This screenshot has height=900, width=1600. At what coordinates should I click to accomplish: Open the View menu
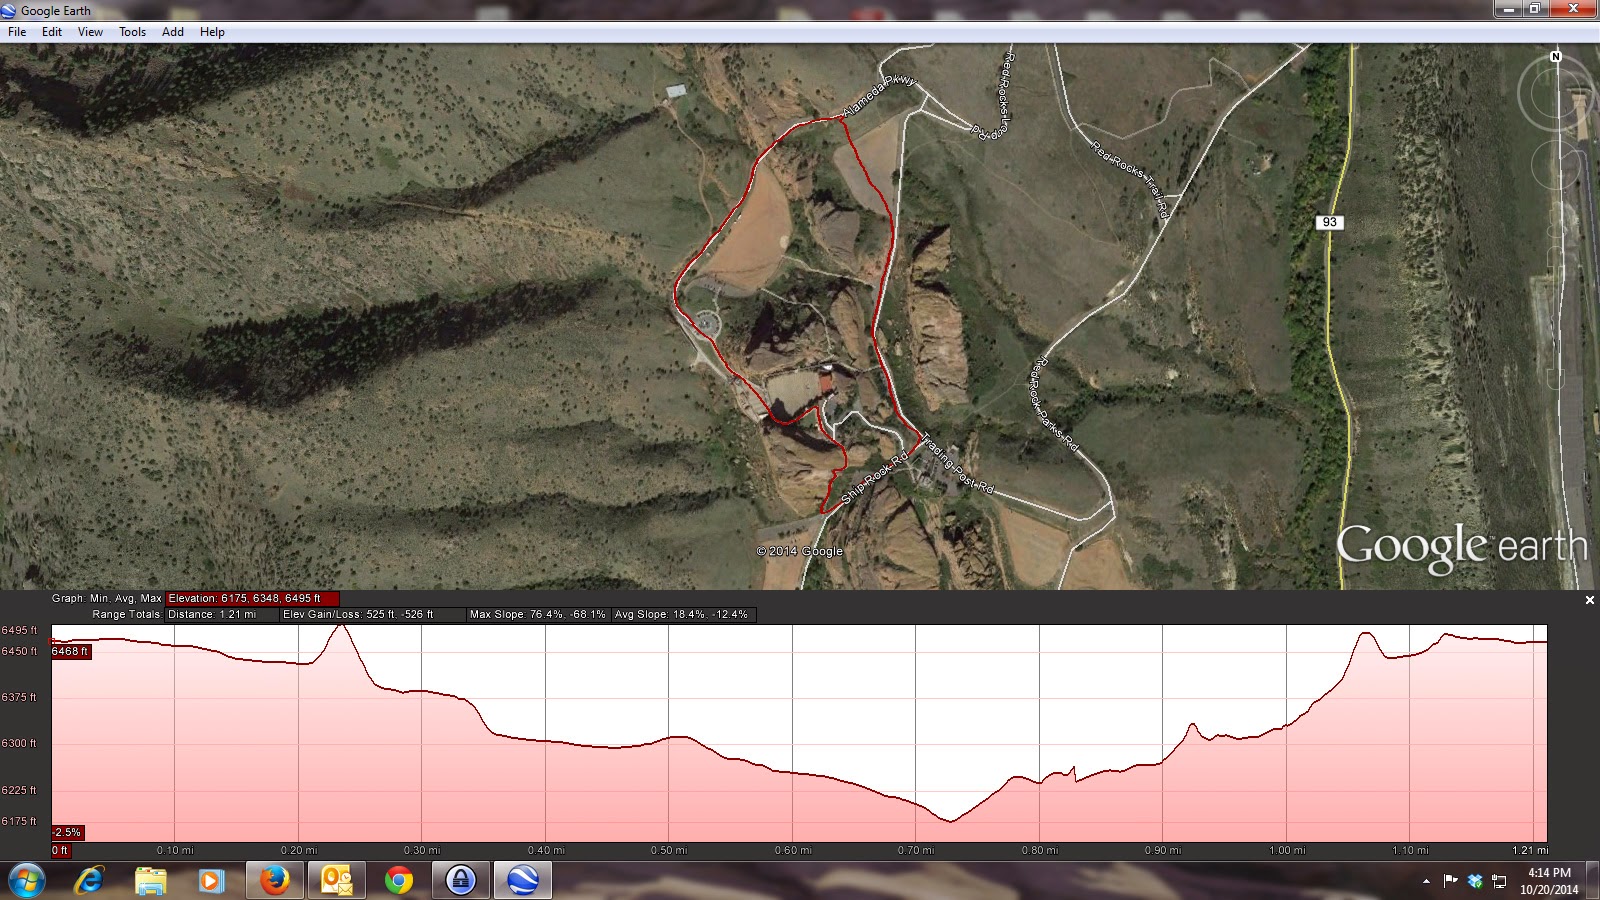(90, 32)
